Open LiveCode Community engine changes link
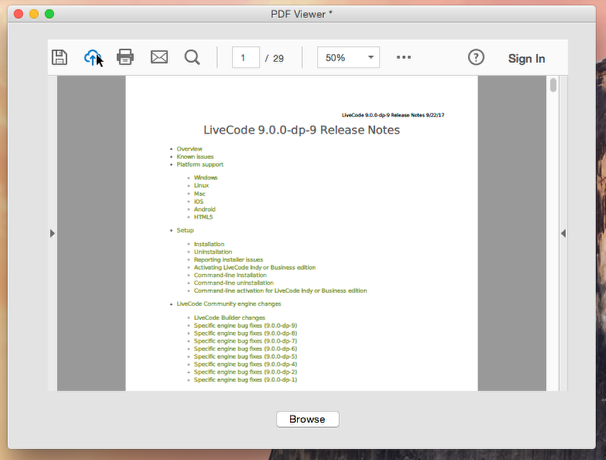This screenshot has height=460, width=606. coord(229,304)
